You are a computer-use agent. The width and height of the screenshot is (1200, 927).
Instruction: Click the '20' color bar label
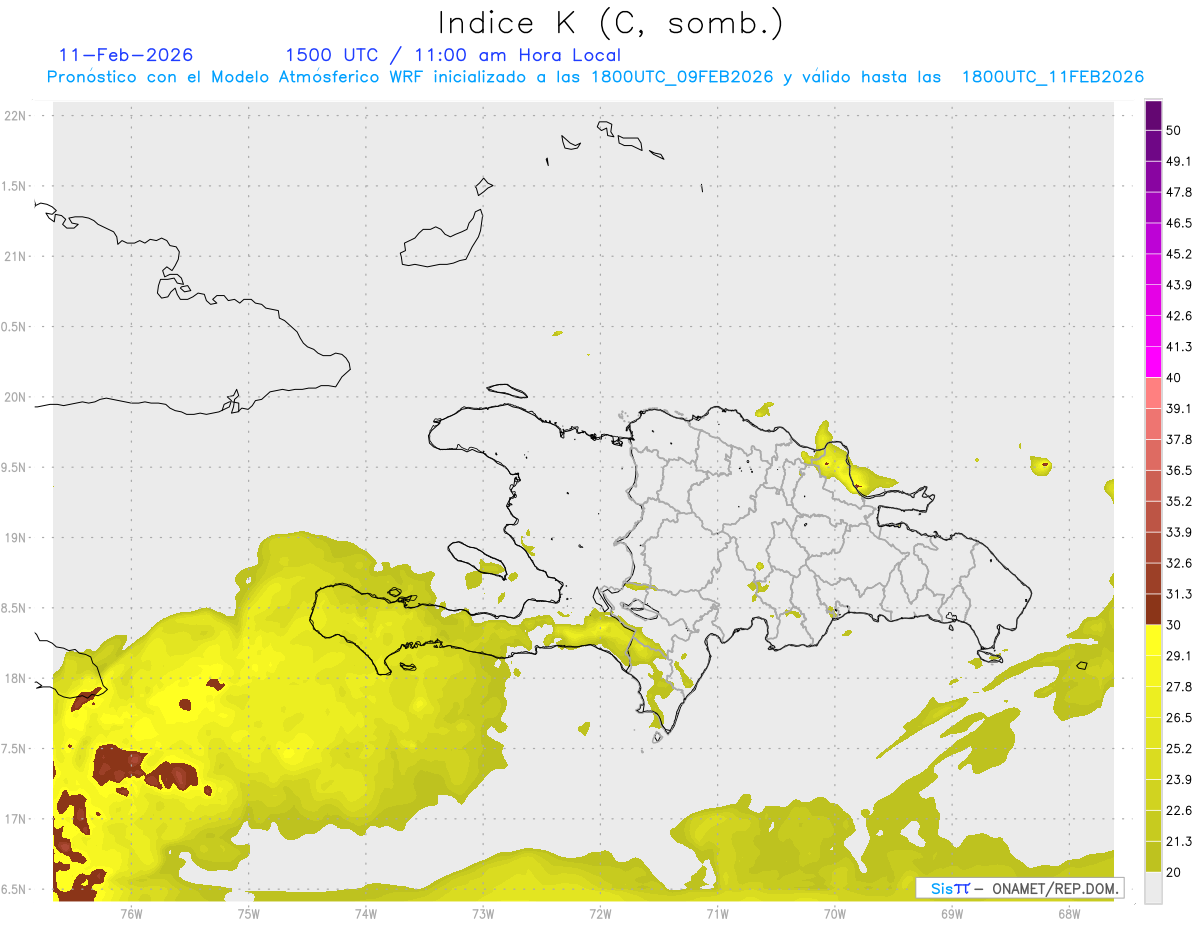(1175, 872)
